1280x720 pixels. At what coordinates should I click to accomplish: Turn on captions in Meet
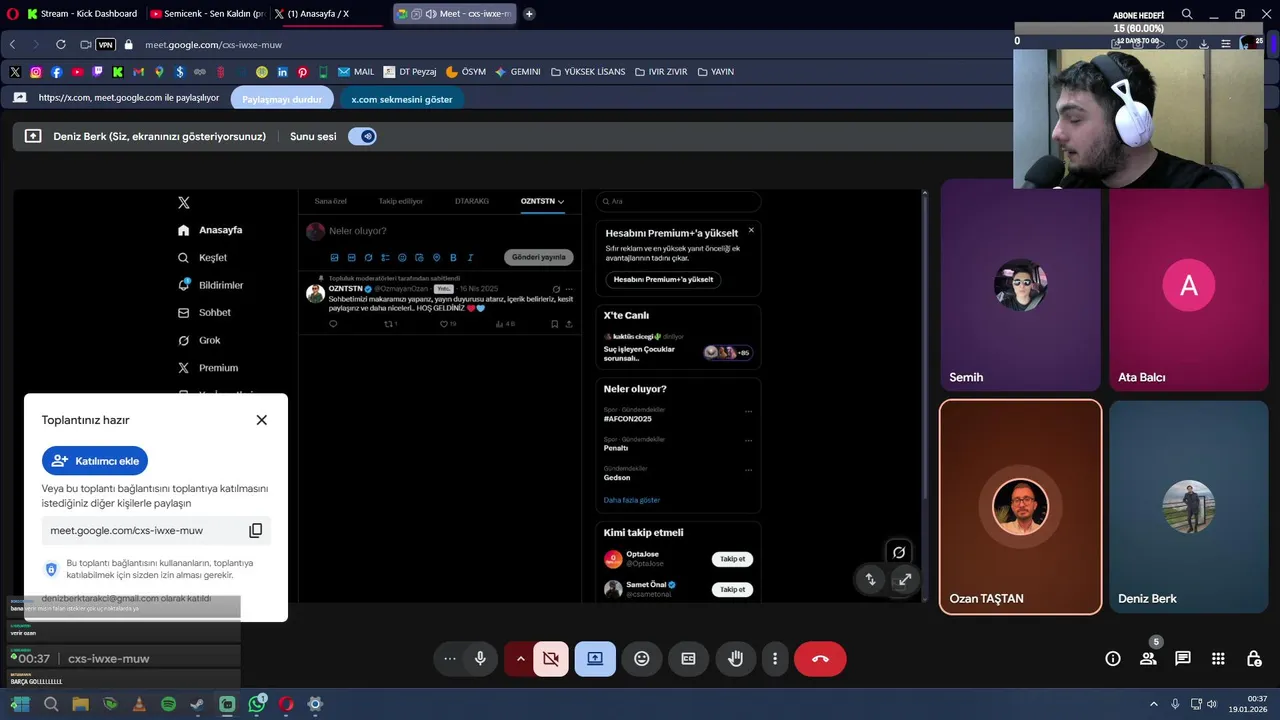click(688, 659)
